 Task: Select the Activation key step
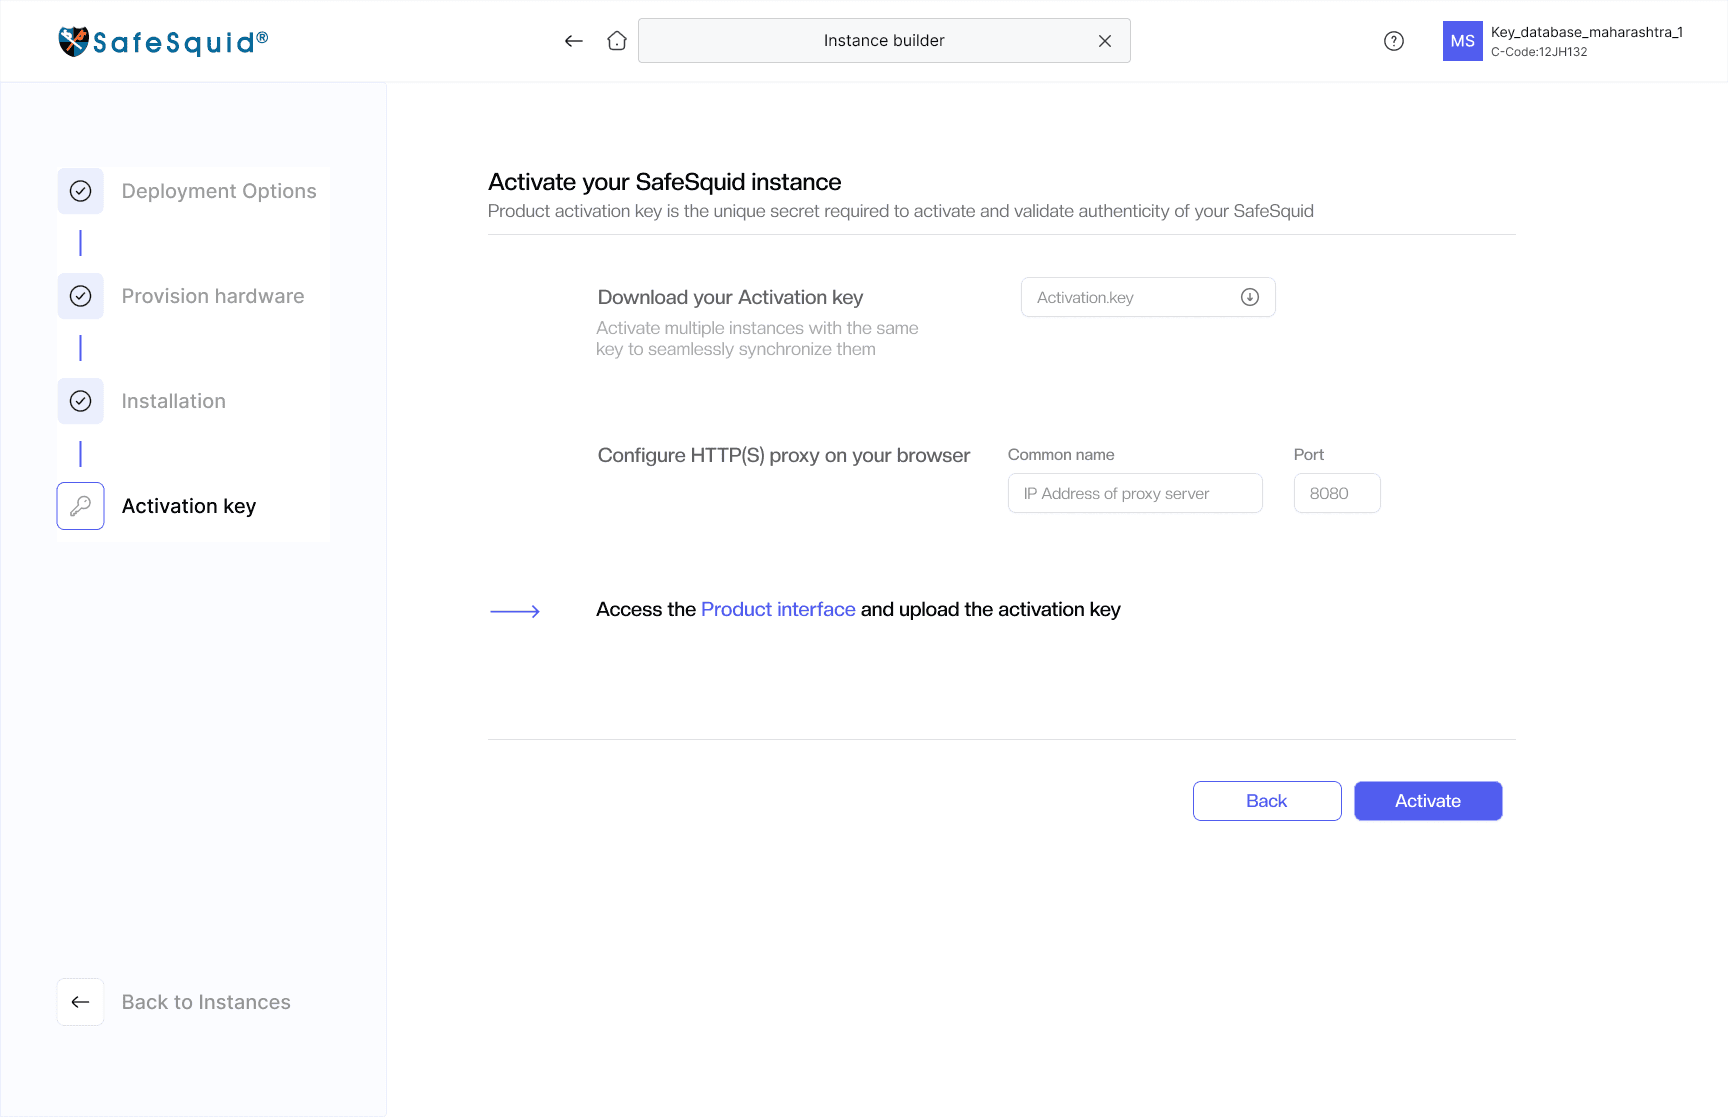coord(189,506)
